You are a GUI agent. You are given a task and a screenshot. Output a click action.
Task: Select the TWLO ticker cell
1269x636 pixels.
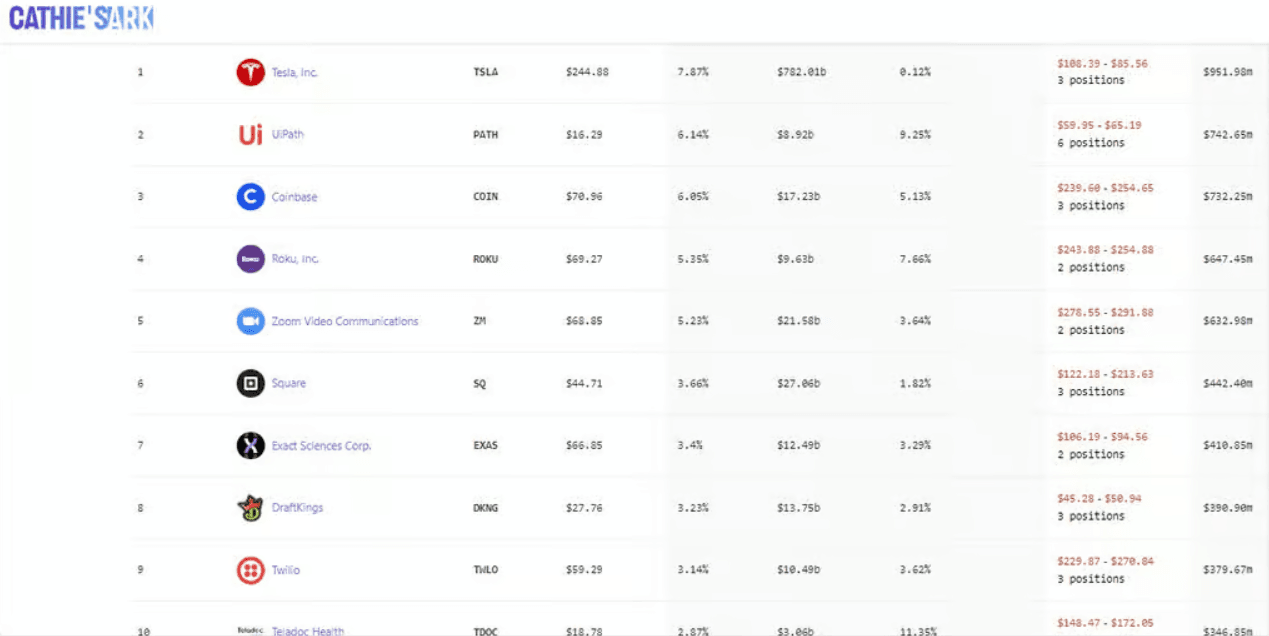(x=485, y=570)
